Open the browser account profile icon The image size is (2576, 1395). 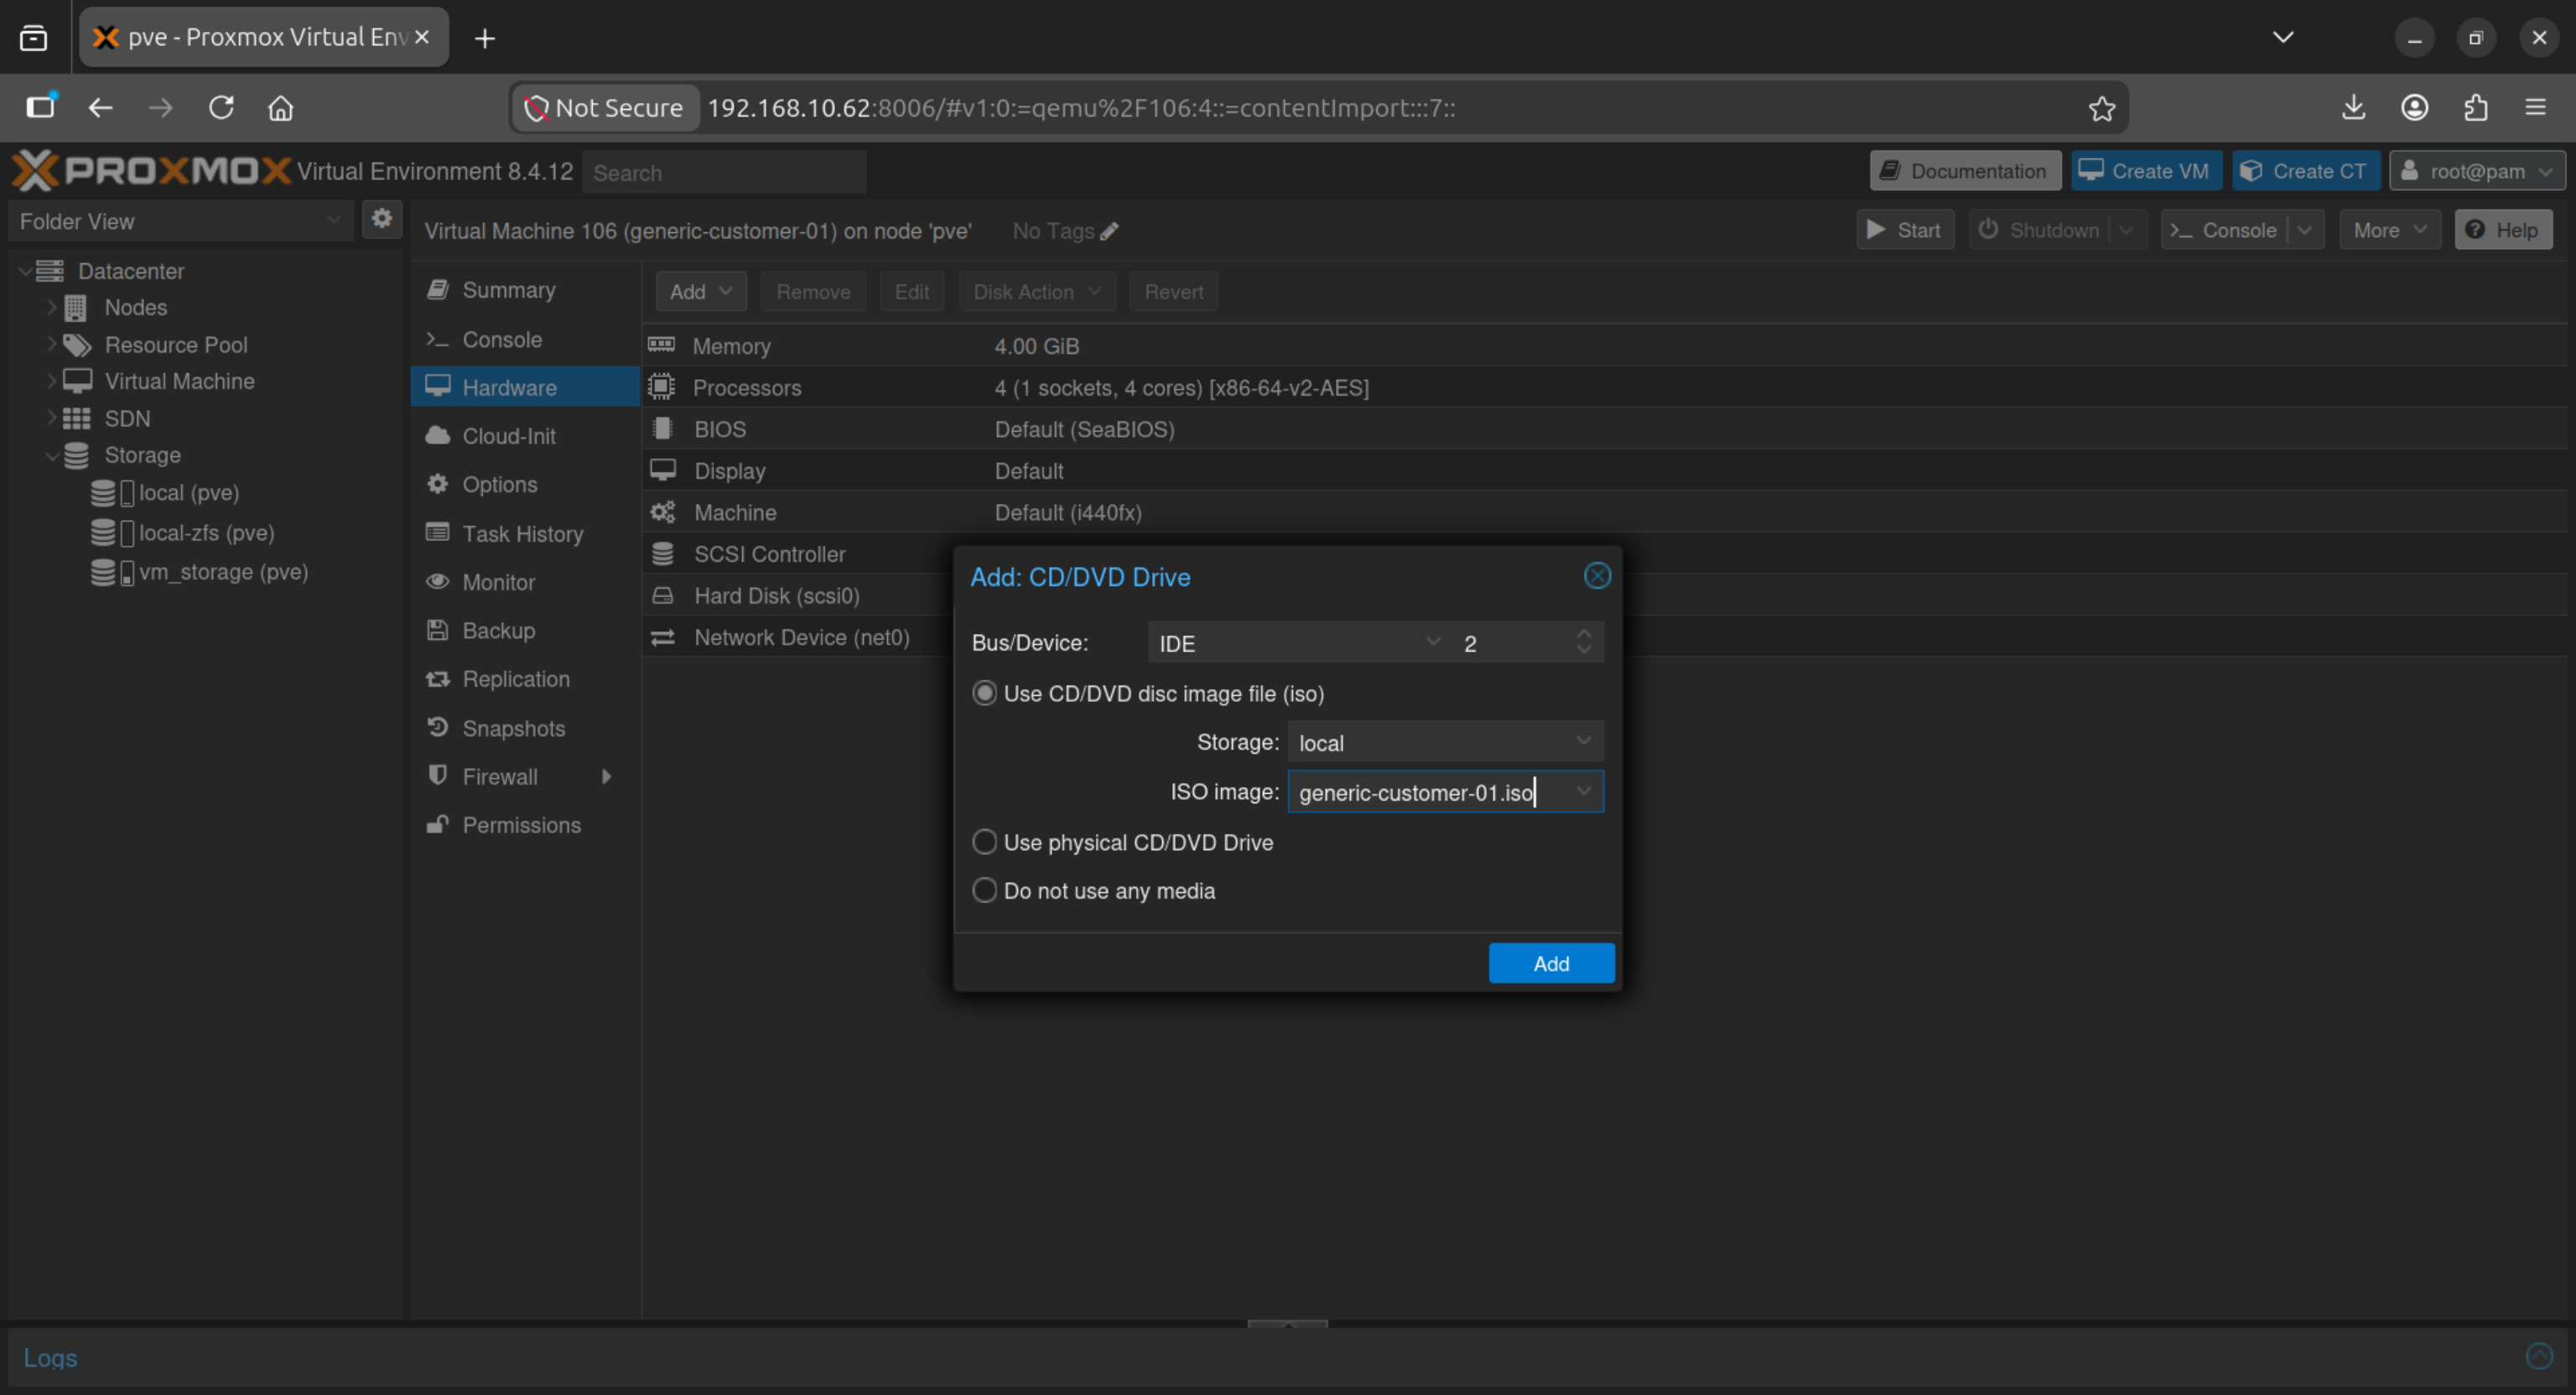pos(2414,107)
